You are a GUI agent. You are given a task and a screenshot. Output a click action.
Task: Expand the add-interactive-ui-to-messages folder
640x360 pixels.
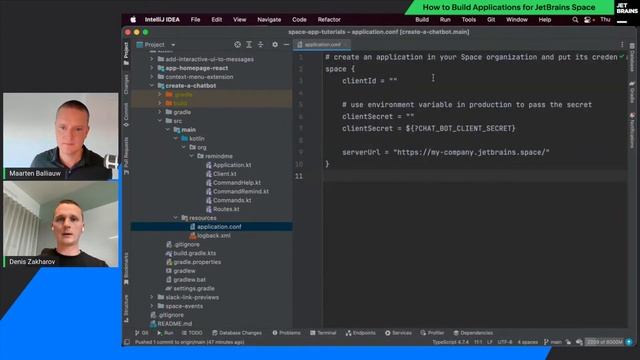click(x=152, y=59)
